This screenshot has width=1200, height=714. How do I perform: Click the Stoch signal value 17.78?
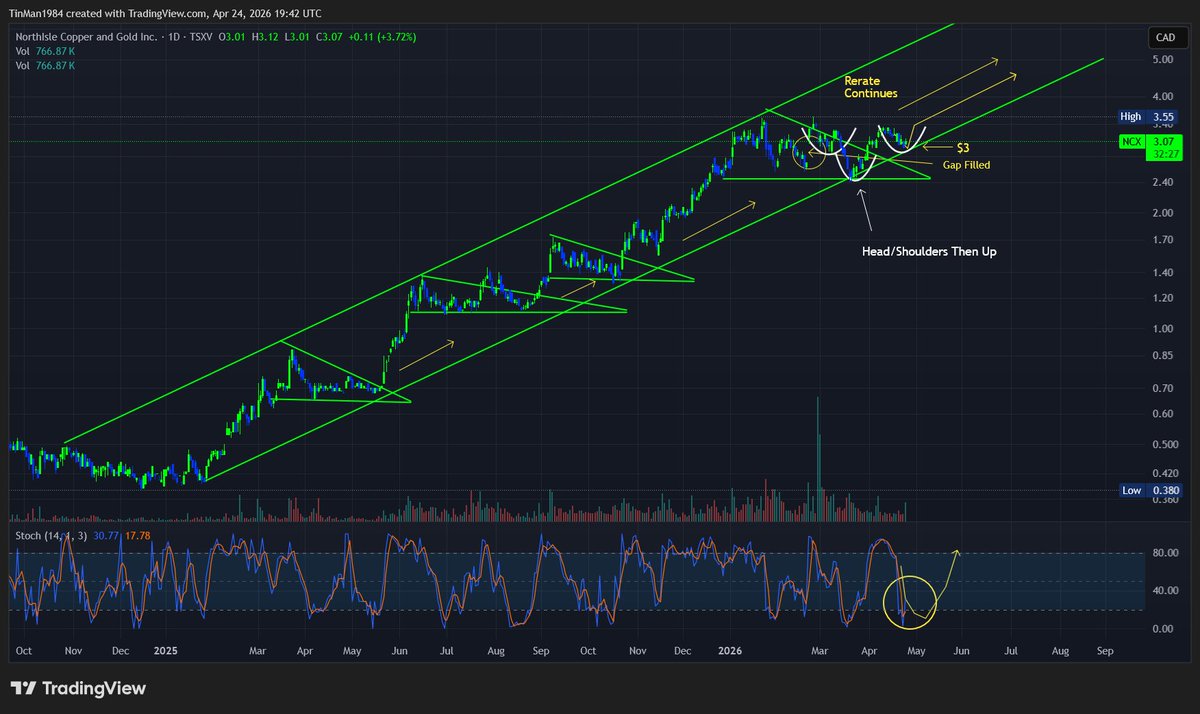pyautogui.click(x=137, y=537)
